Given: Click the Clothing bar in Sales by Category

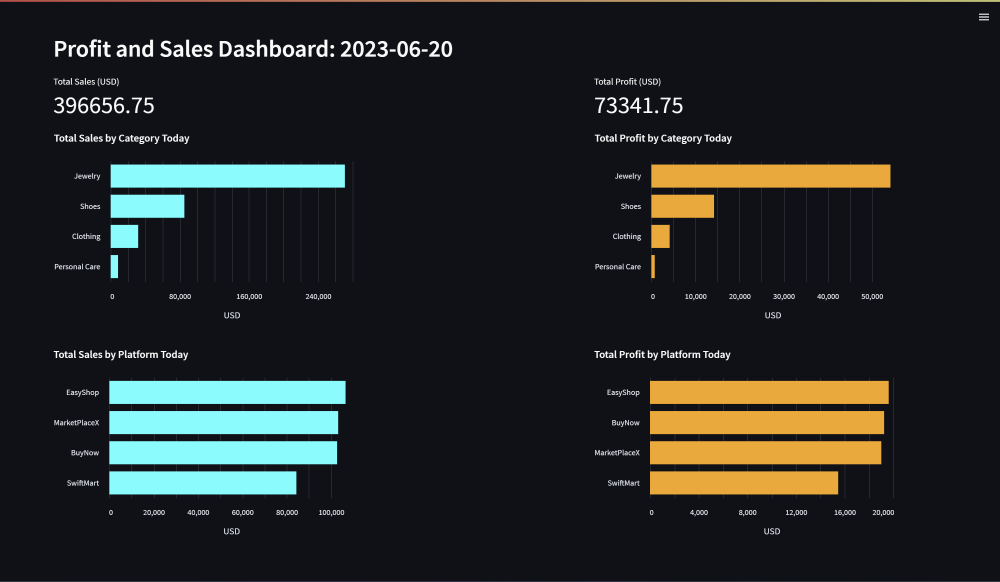Looking at the screenshot, I should (124, 237).
